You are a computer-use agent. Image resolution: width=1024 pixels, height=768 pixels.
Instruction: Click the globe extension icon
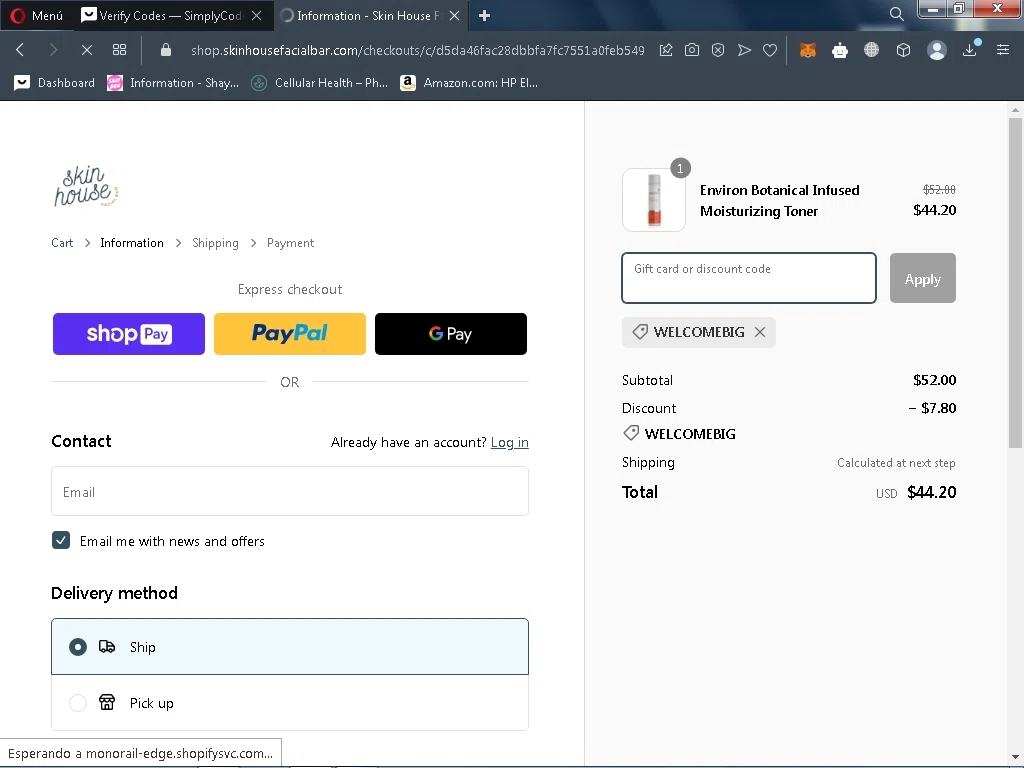(871, 50)
